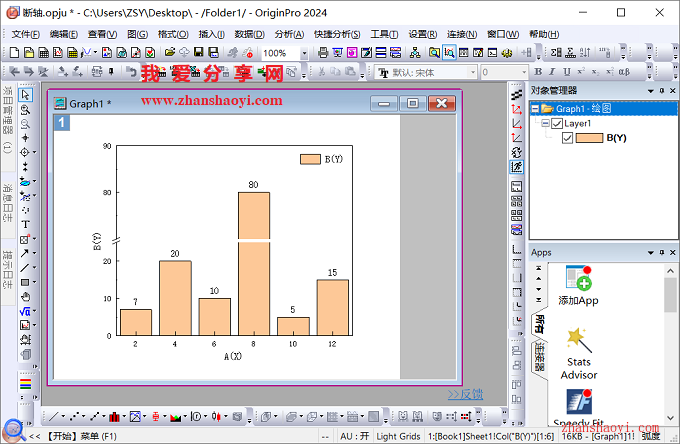Open the 工具(T) menu
The width and height of the screenshot is (680, 444).
tap(384, 34)
